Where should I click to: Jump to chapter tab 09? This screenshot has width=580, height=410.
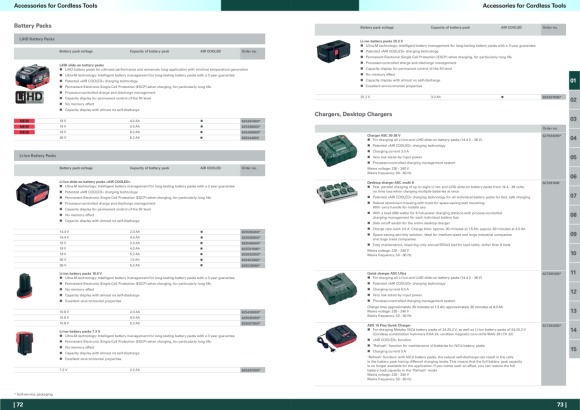[x=574, y=234]
